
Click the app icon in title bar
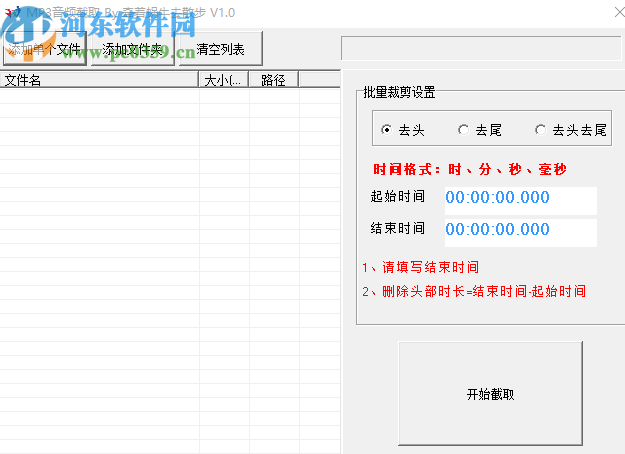(x=12, y=12)
